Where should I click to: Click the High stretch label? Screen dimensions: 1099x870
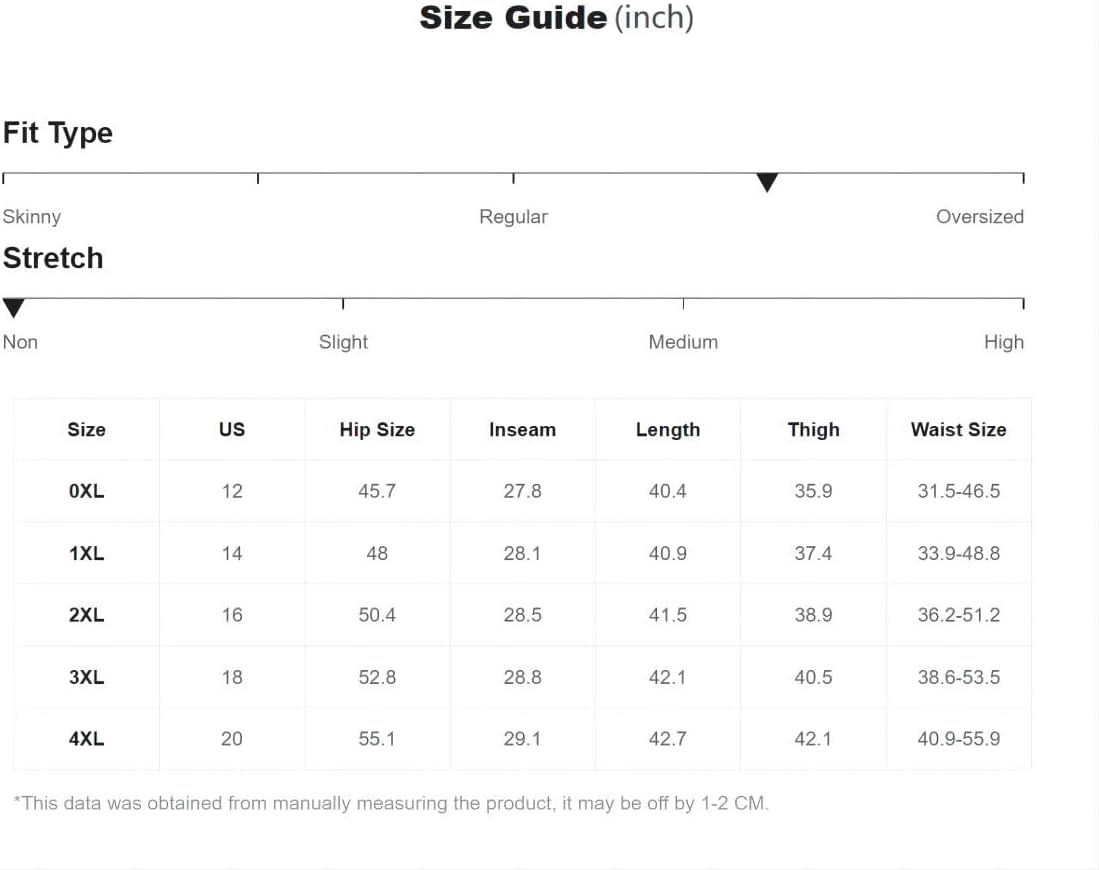[x=1004, y=342]
